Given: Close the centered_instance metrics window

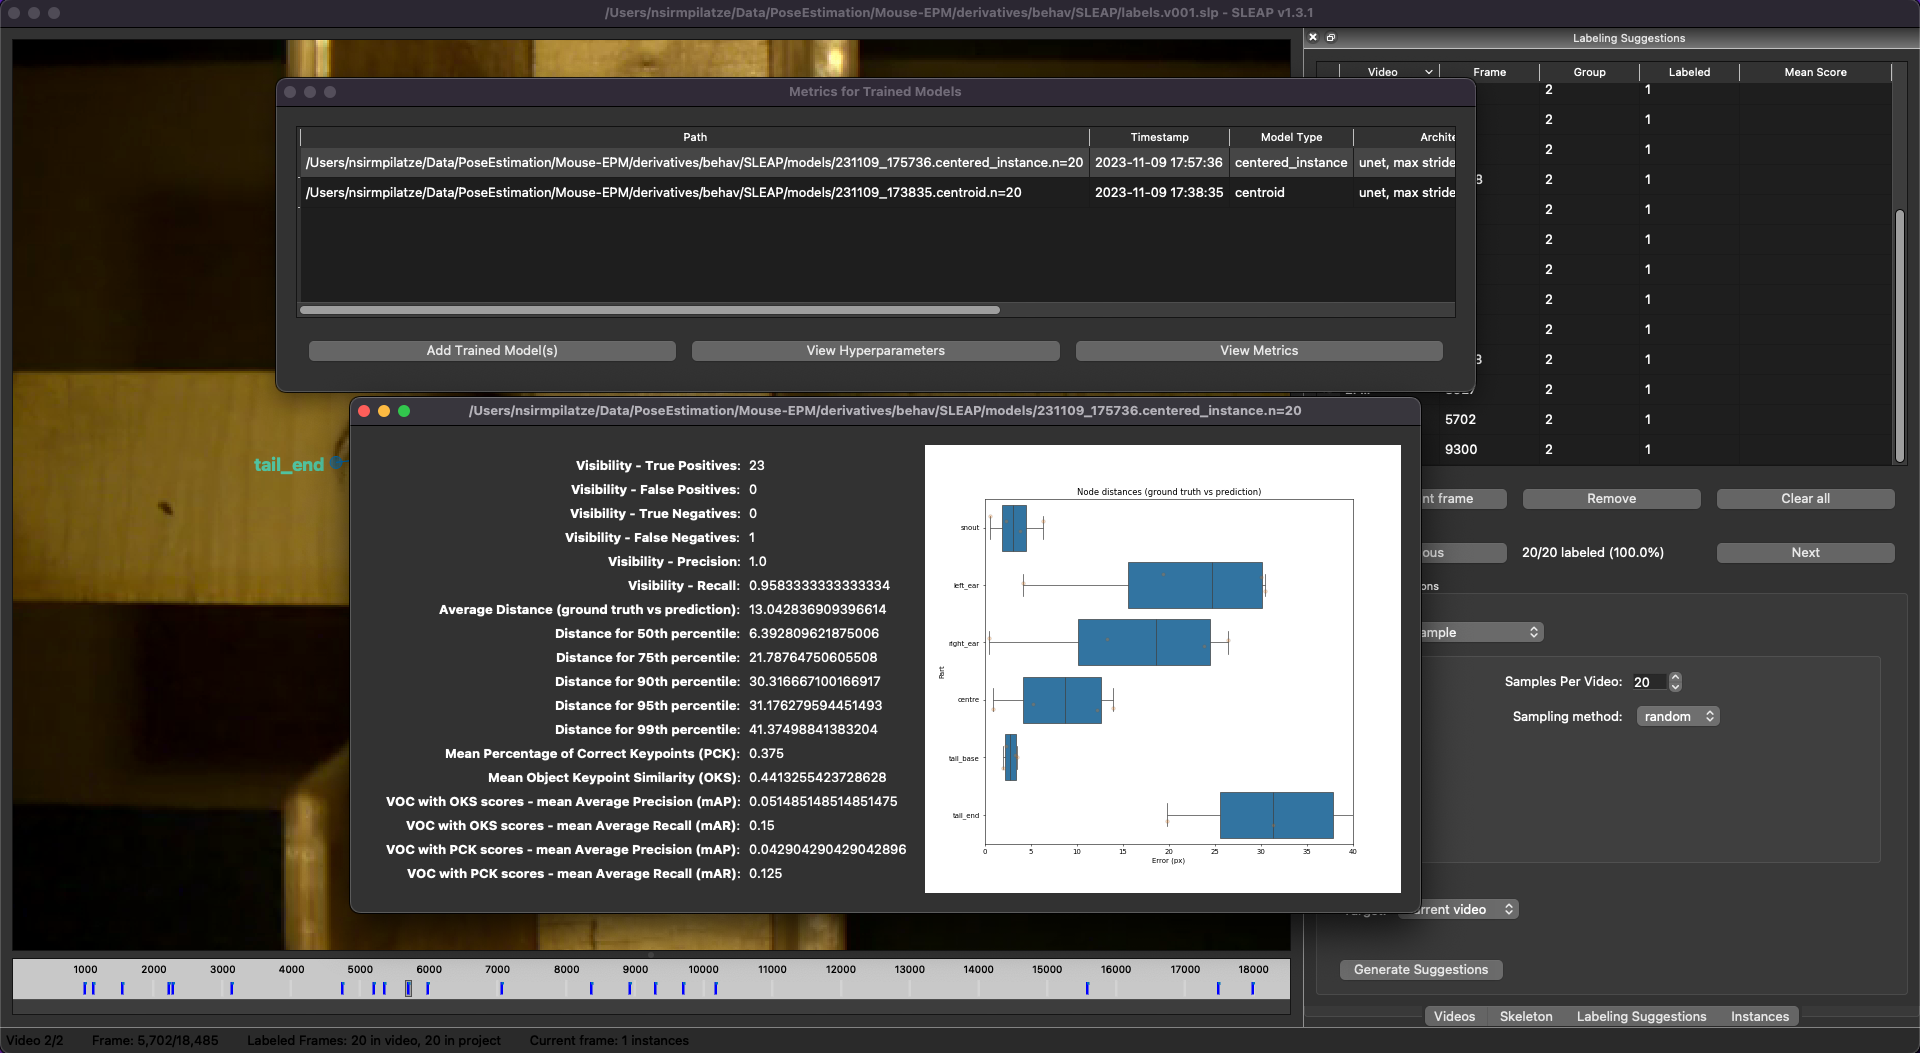Looking at the screenshot, I should pyautogui.click(x=364, y=411).
